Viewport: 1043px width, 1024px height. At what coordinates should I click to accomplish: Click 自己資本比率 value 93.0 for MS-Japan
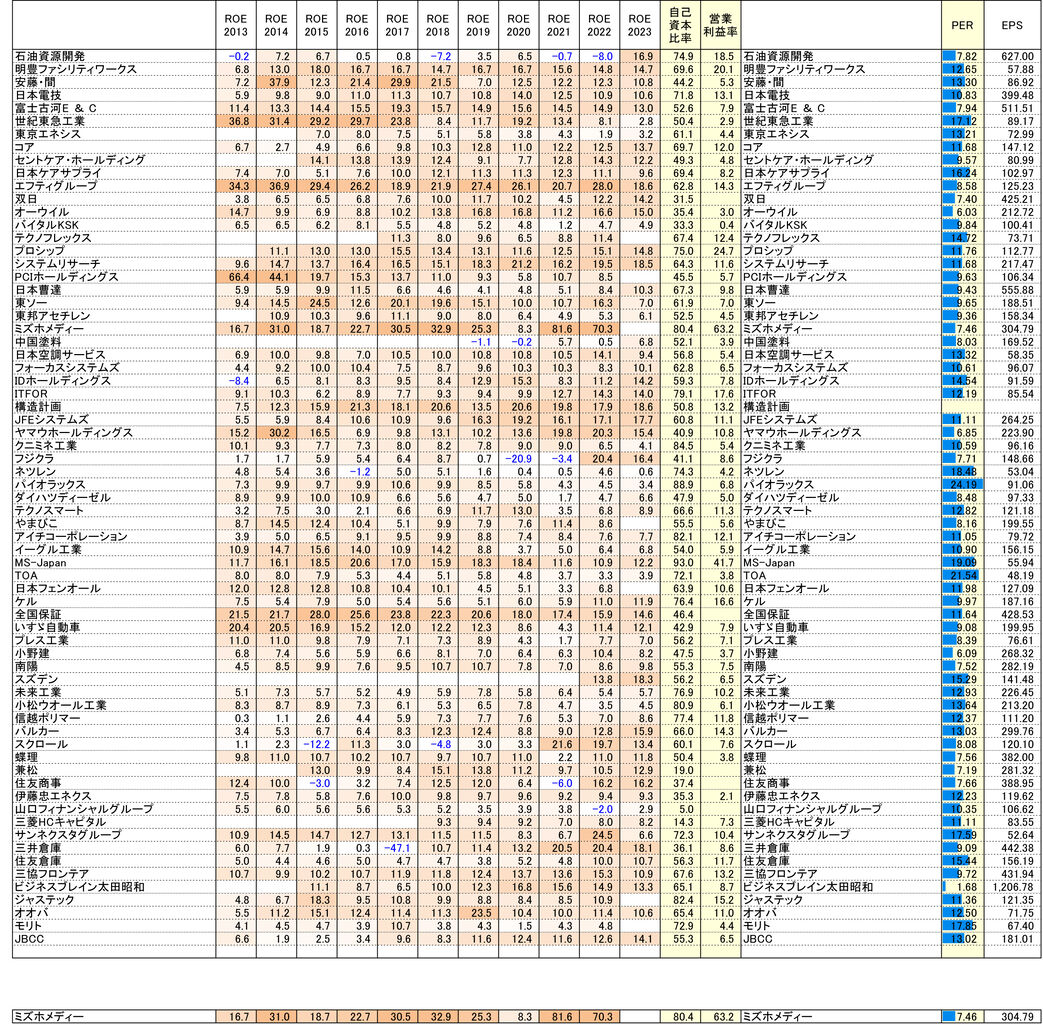coord(683,563)
